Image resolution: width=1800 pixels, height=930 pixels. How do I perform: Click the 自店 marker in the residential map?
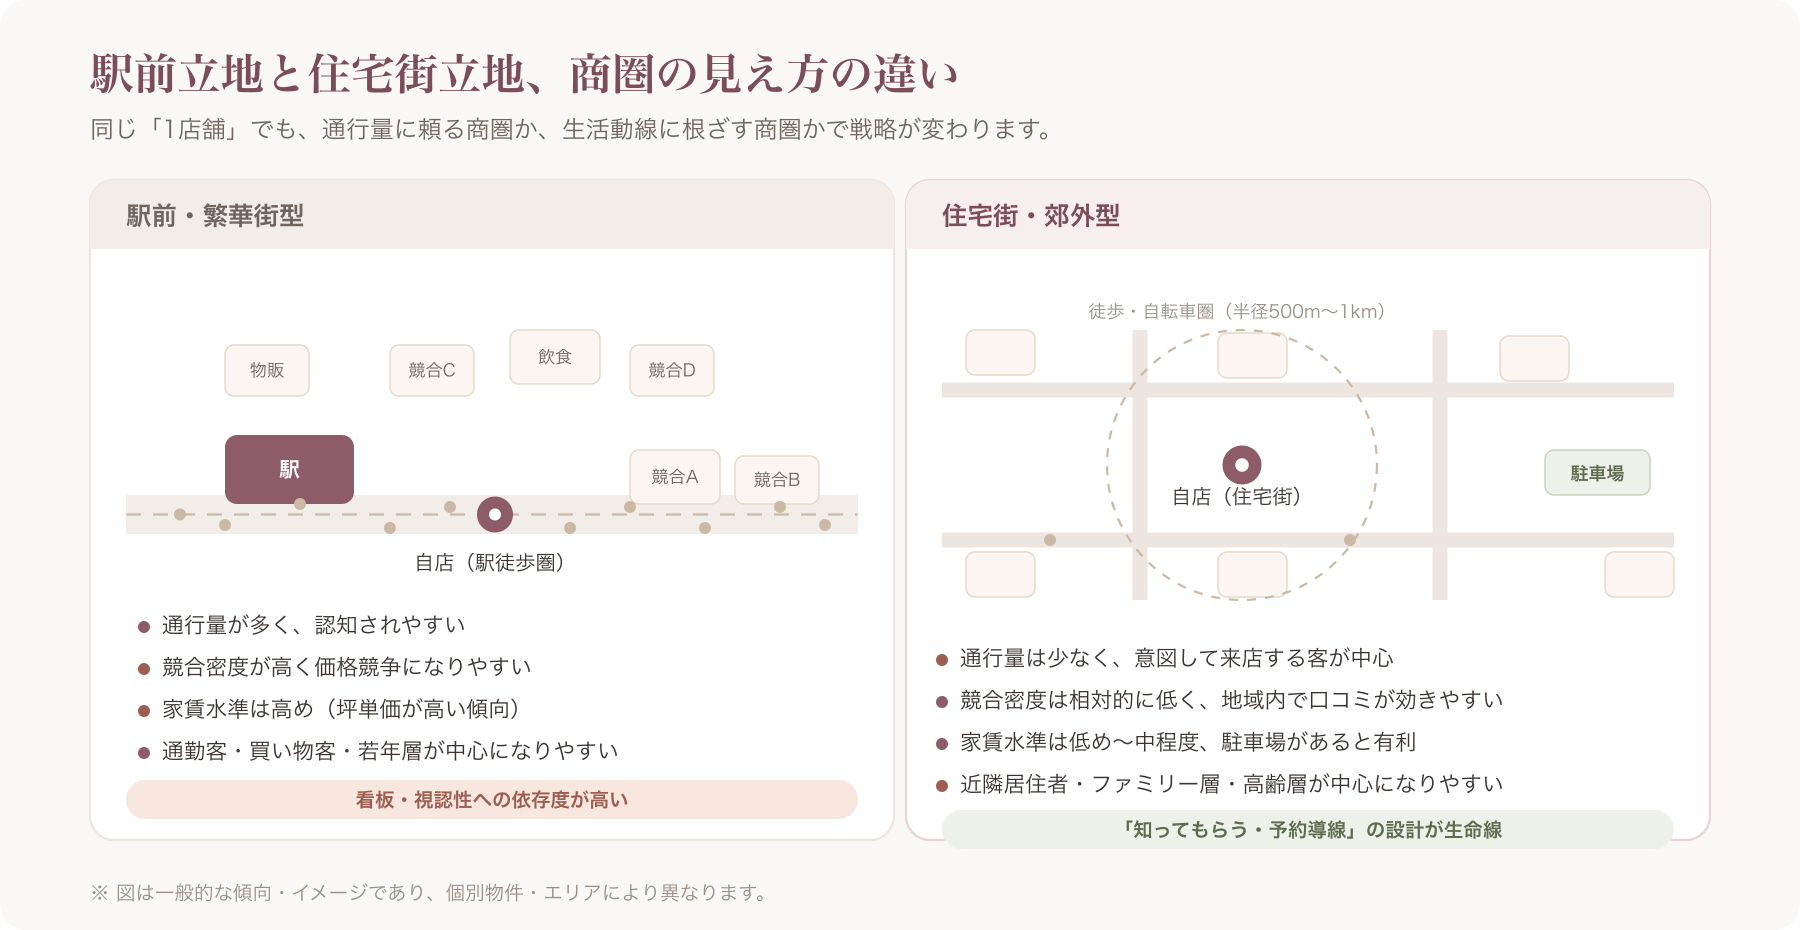(1242, 465)
